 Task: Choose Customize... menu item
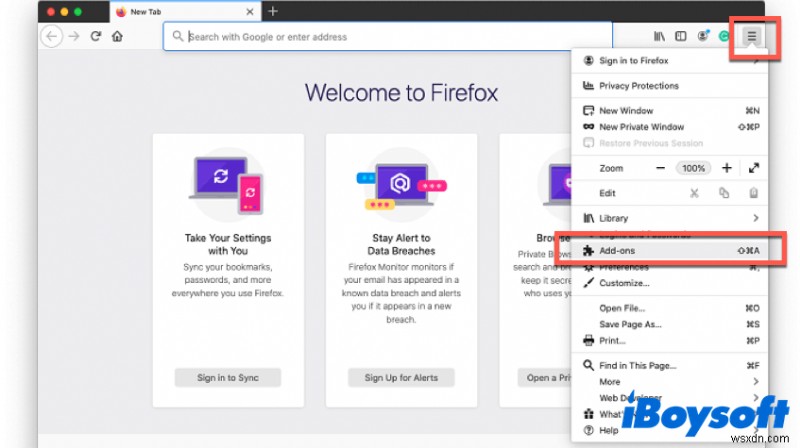pyautogui.click(x=670, y=283)
